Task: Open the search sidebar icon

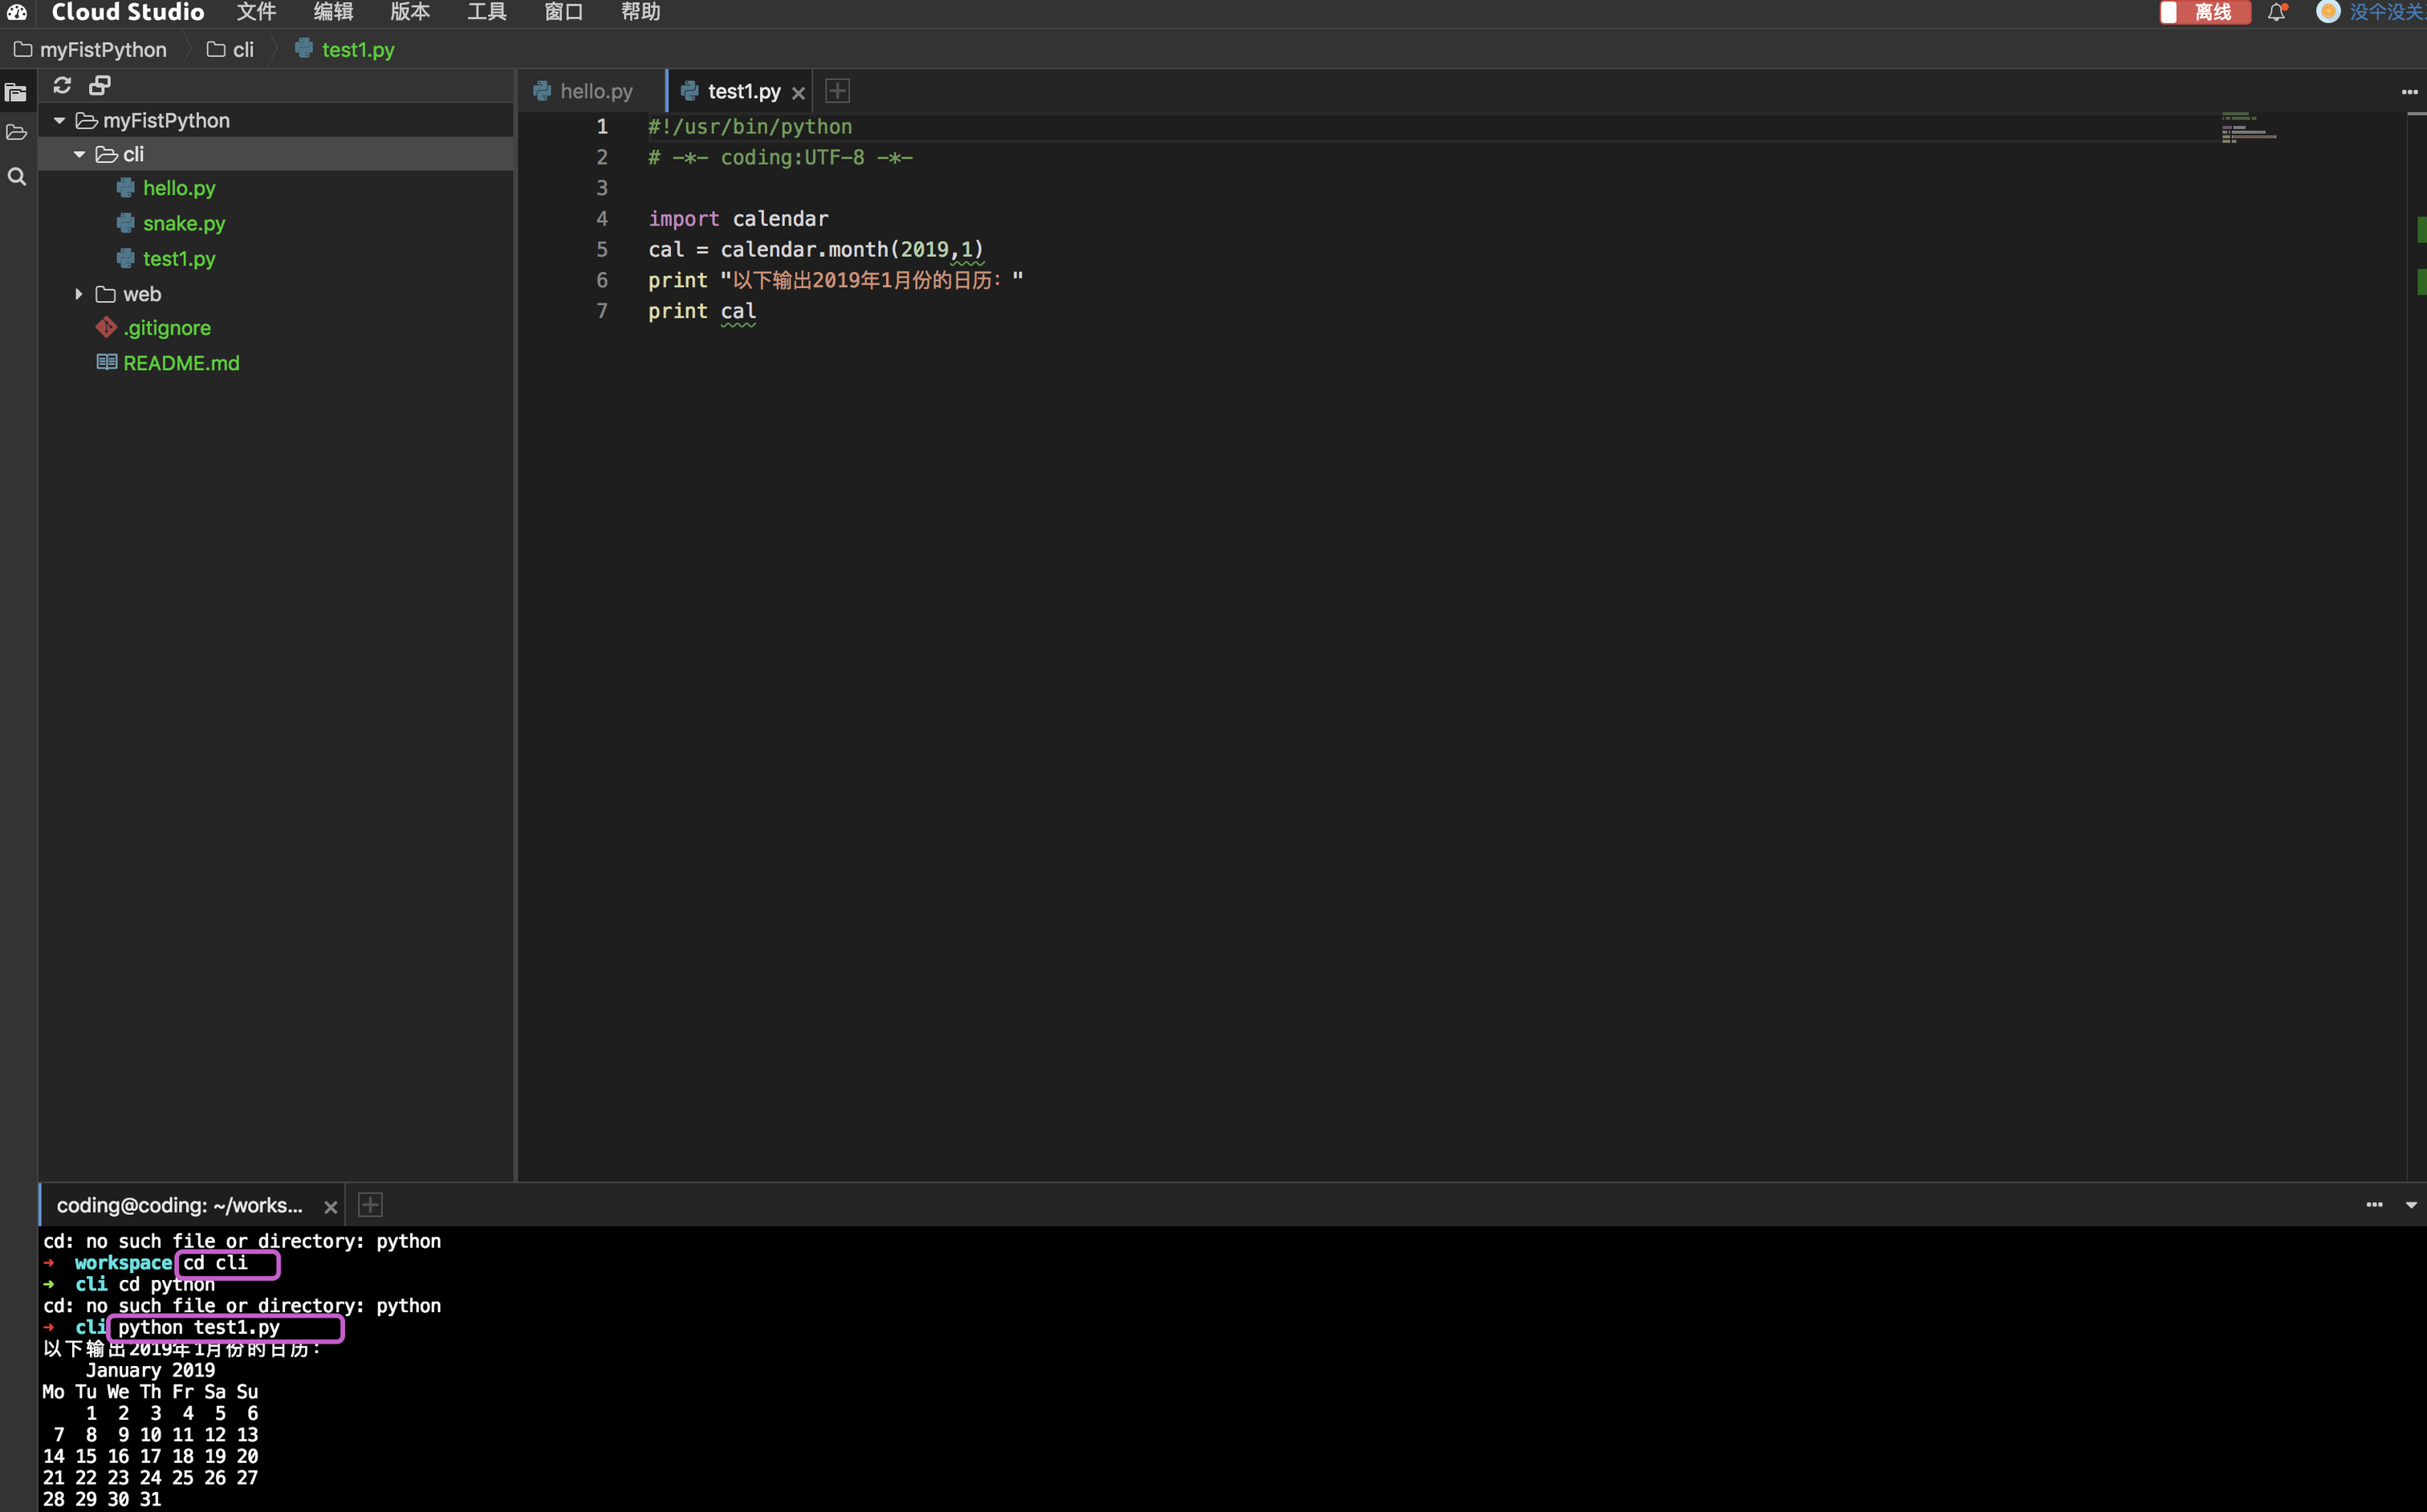Action: (16, 177)
